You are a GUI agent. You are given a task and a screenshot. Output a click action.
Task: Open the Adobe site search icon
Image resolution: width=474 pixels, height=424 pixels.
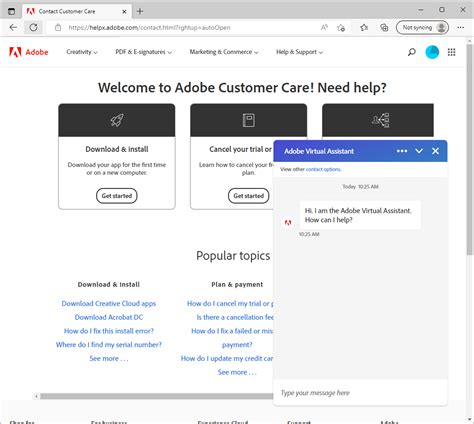(412, 52)
